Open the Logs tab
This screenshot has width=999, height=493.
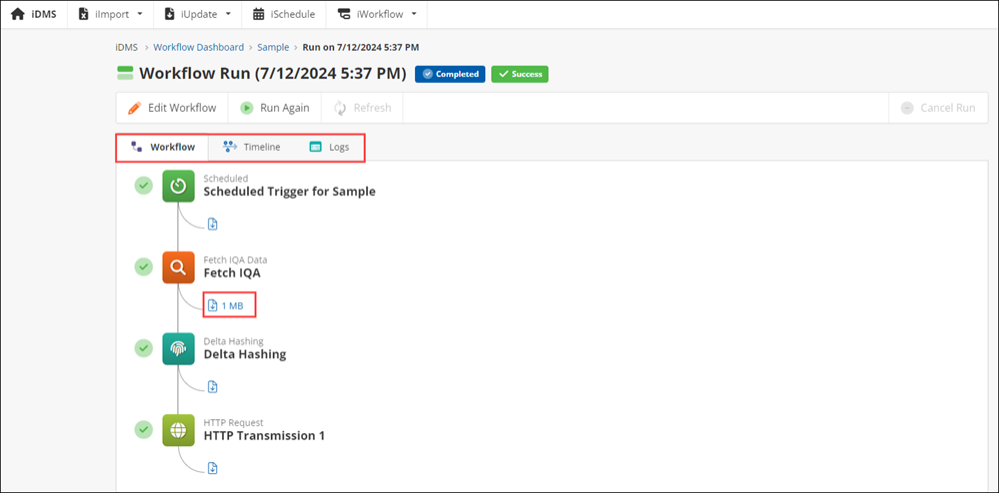pyautogui.click(x=330, y=147)
